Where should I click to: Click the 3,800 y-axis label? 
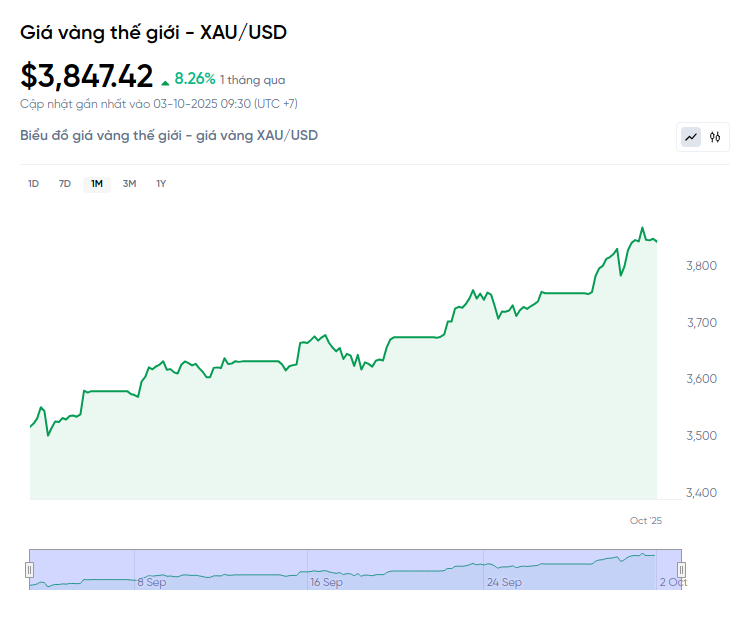pos(700,266)
